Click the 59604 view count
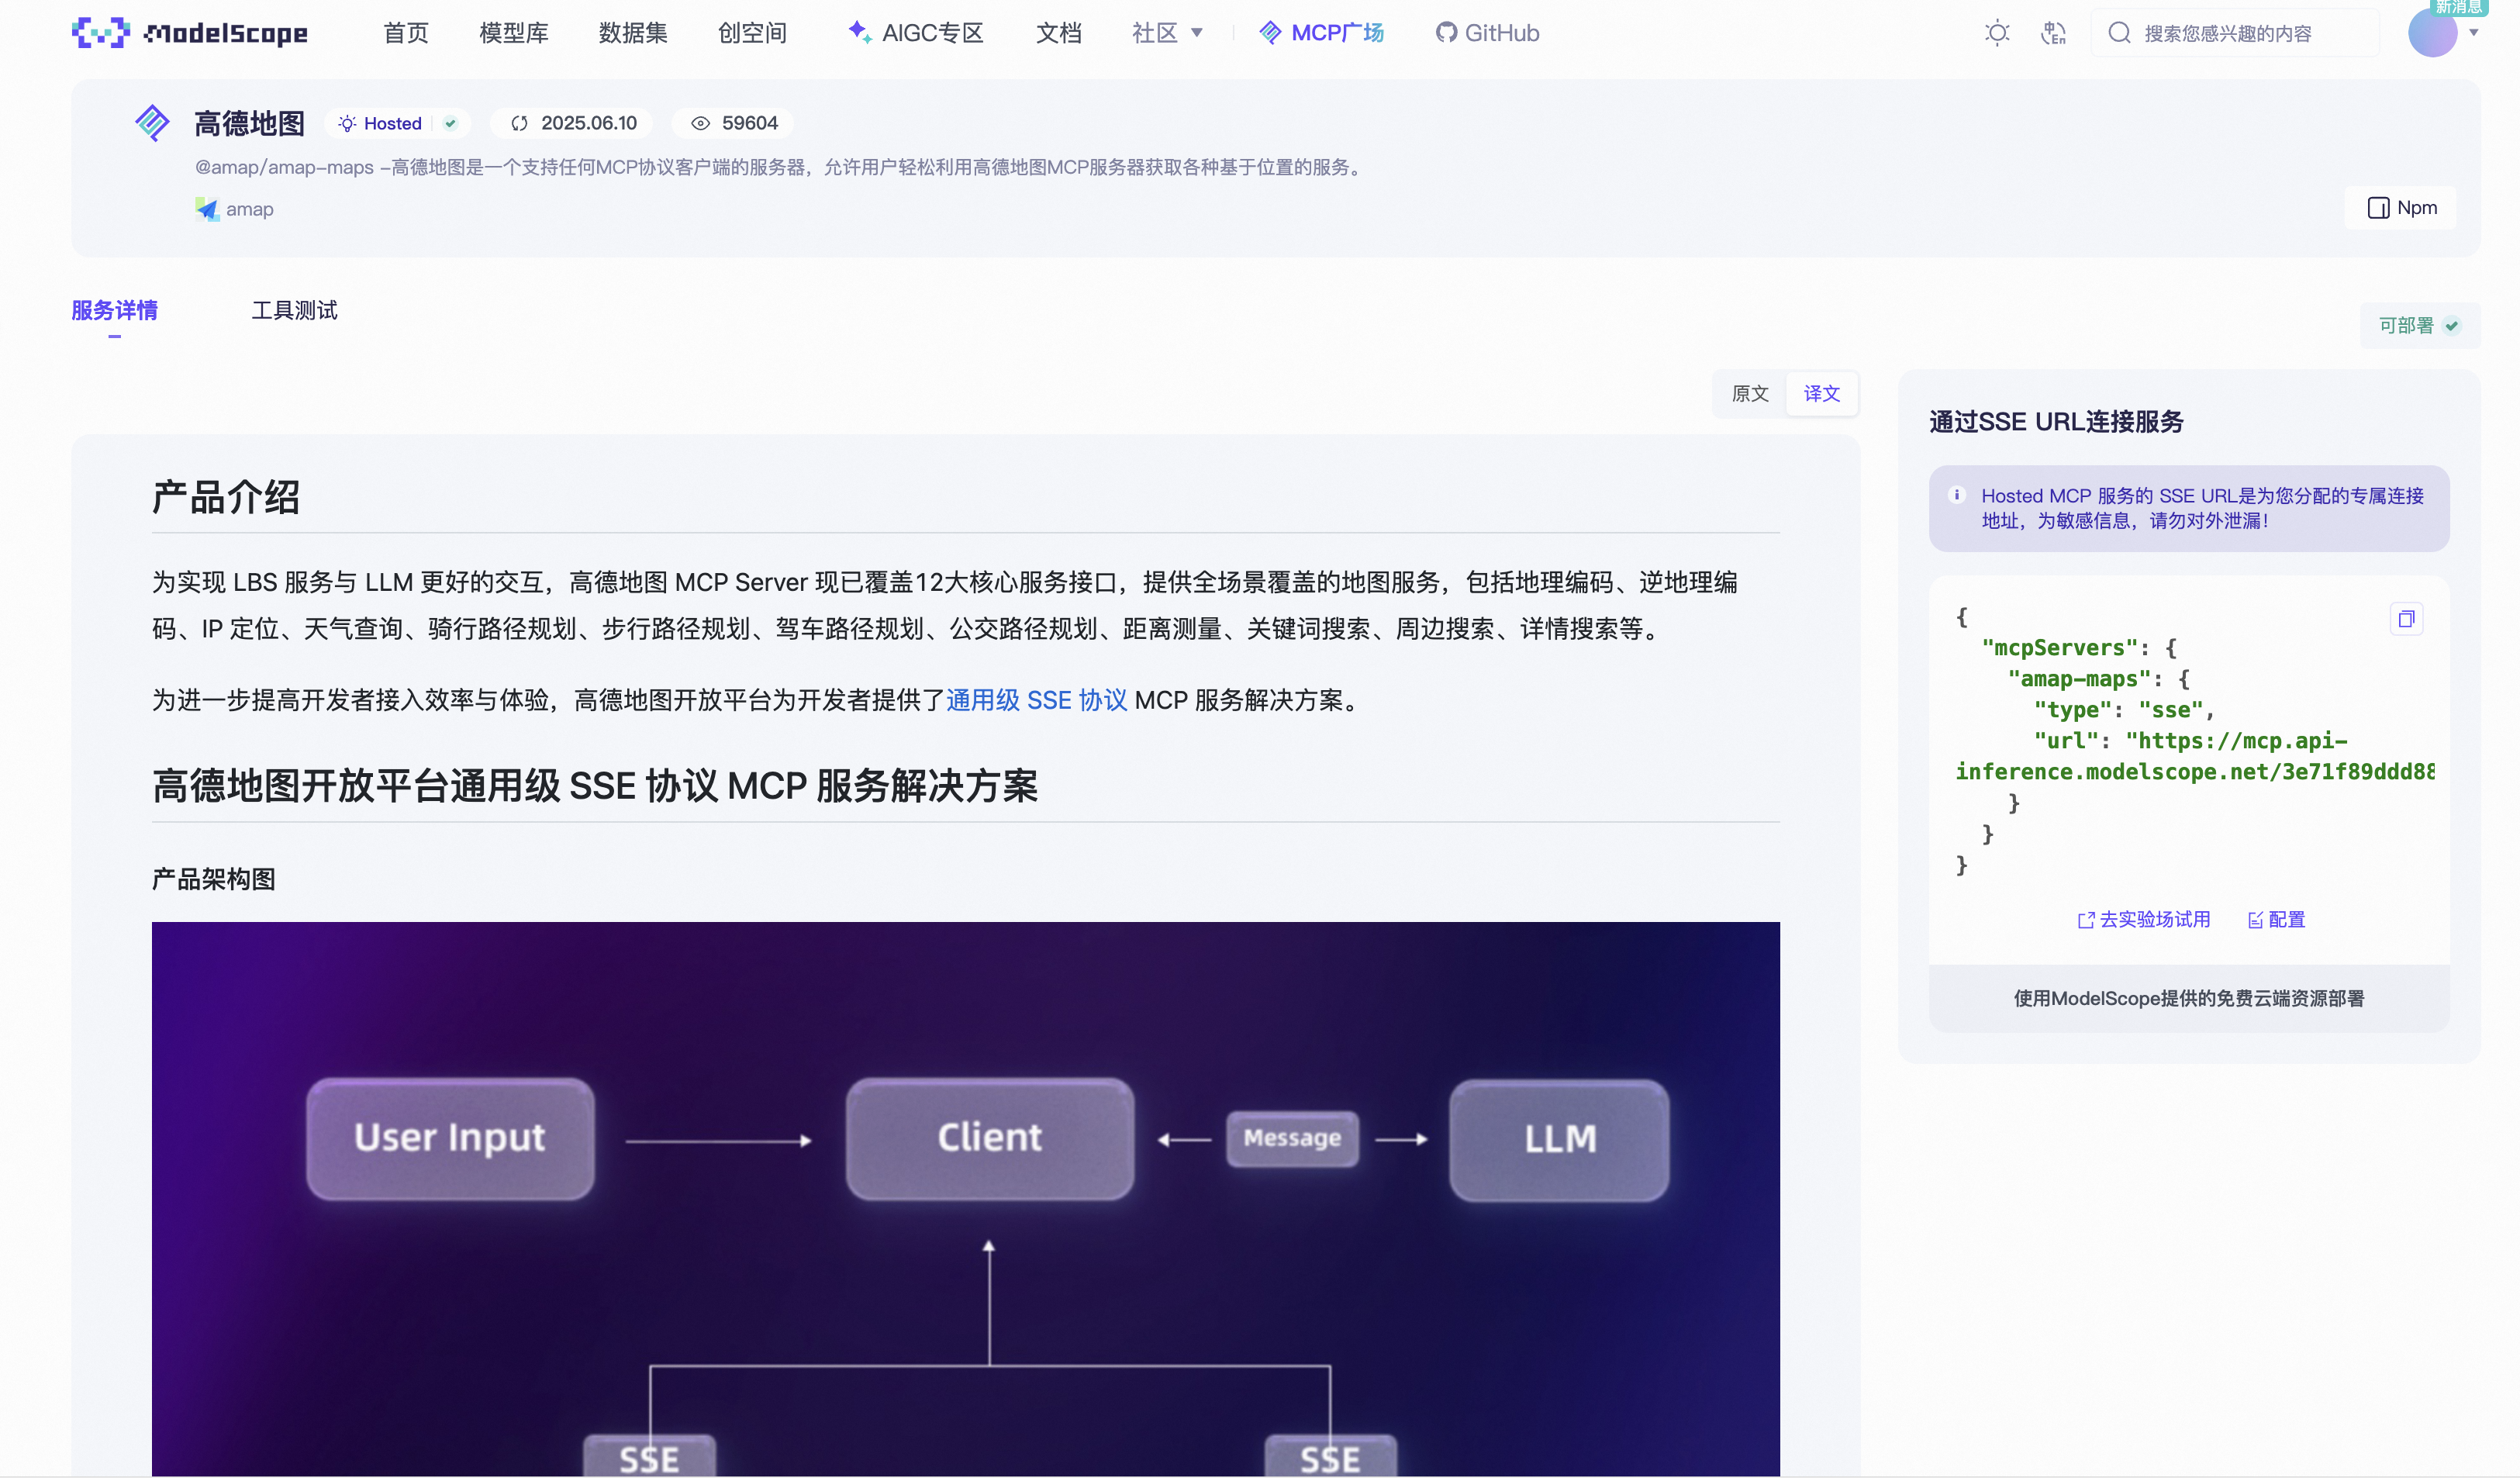 click(x=749, y=123)
